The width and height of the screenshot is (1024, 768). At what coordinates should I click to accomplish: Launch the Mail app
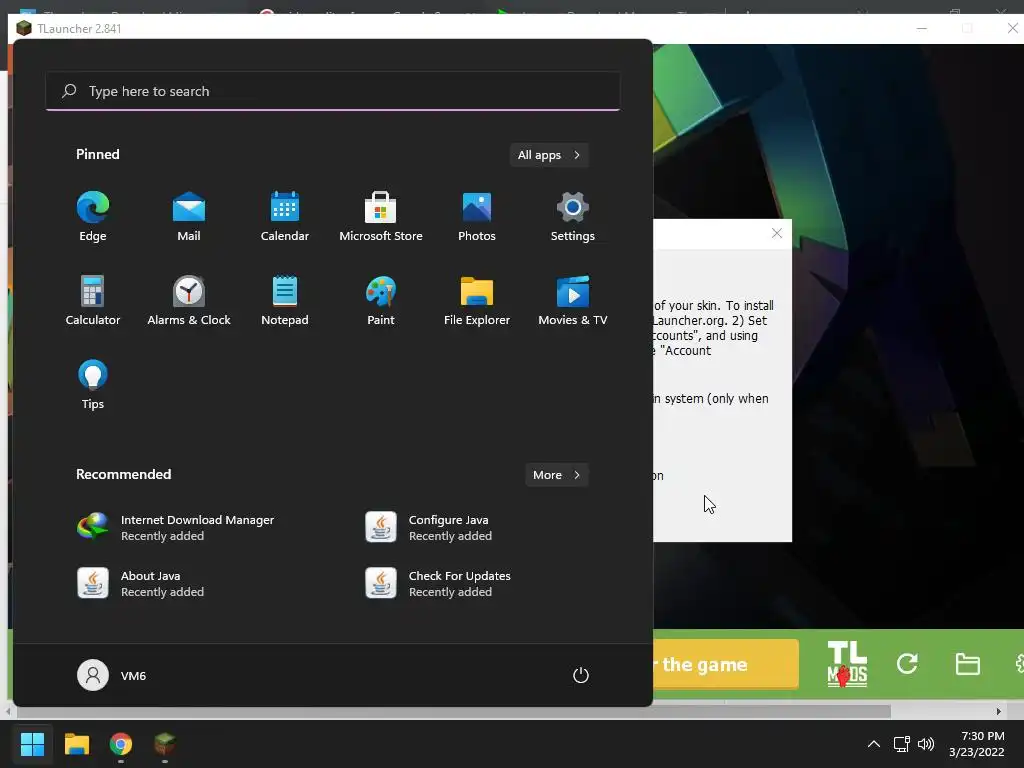(189, 217)
